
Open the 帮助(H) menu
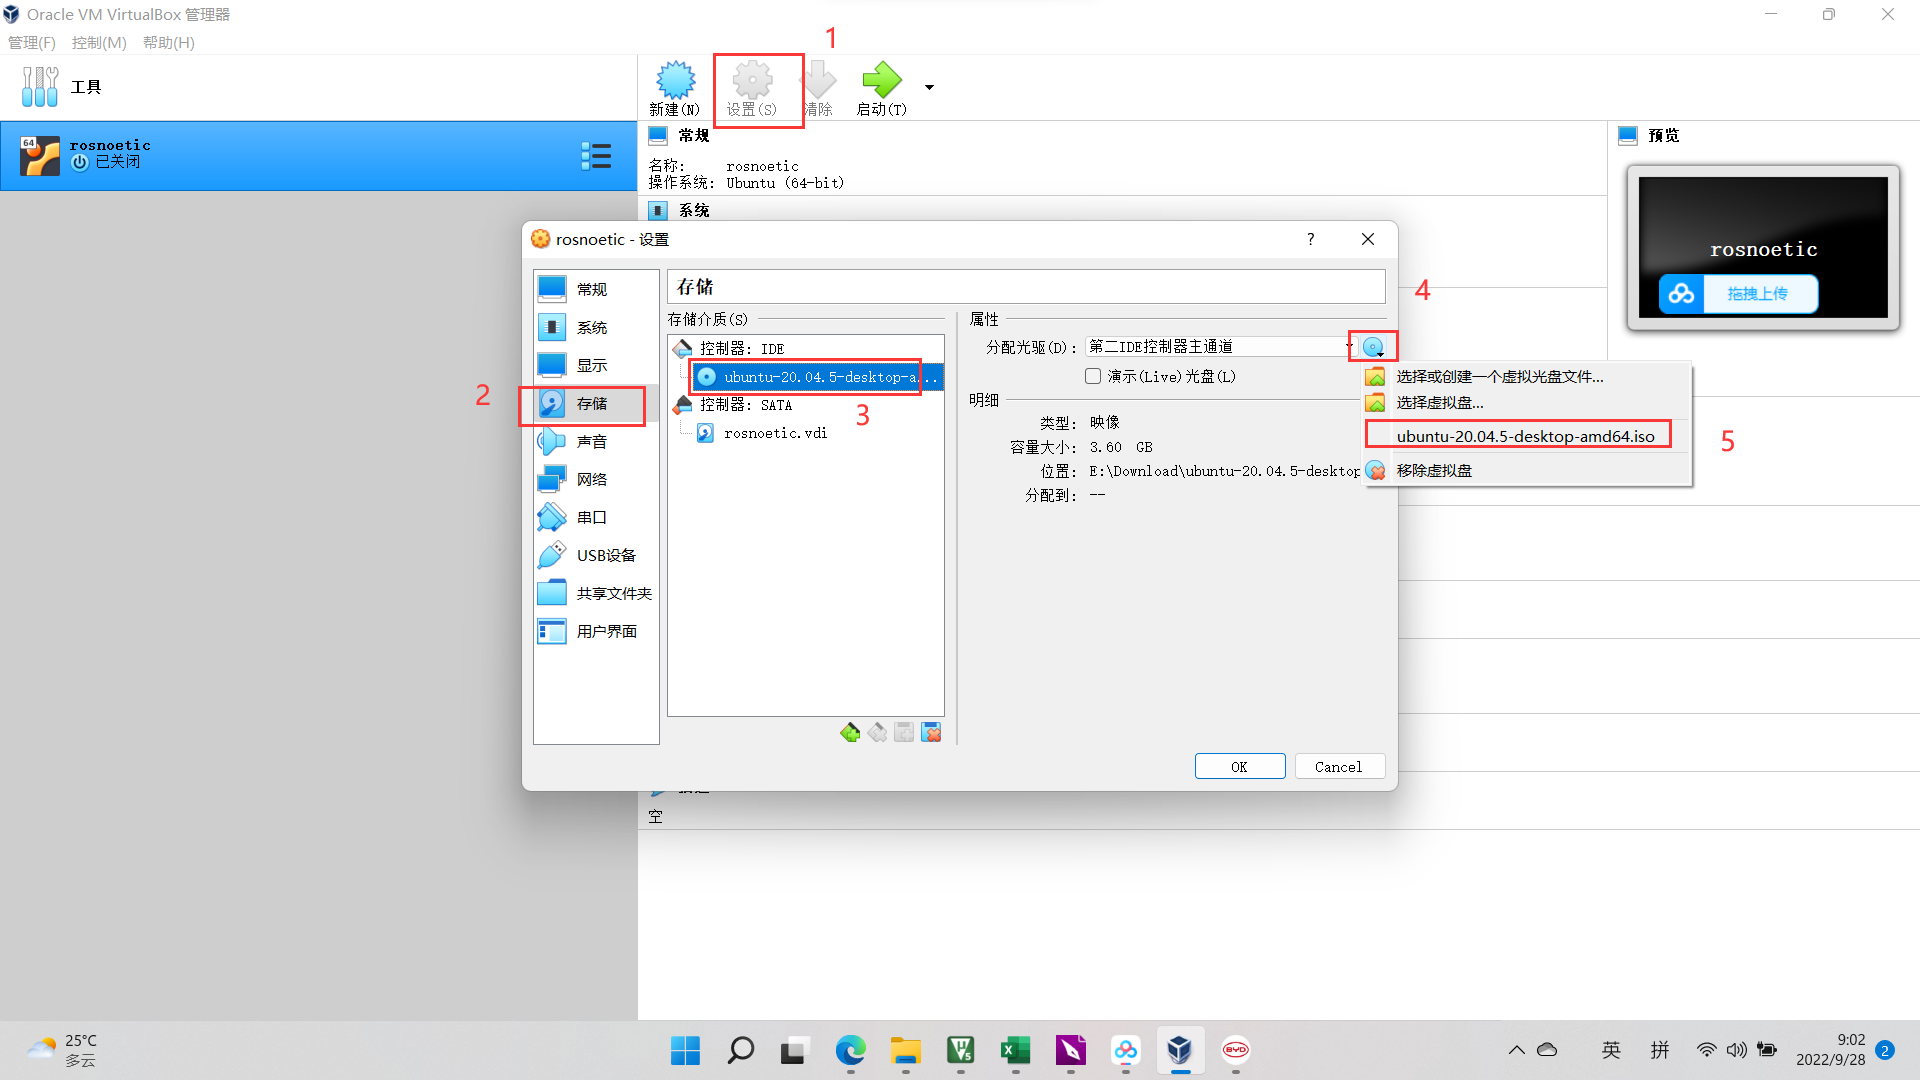pyautogui.click(x=169, y=42)
